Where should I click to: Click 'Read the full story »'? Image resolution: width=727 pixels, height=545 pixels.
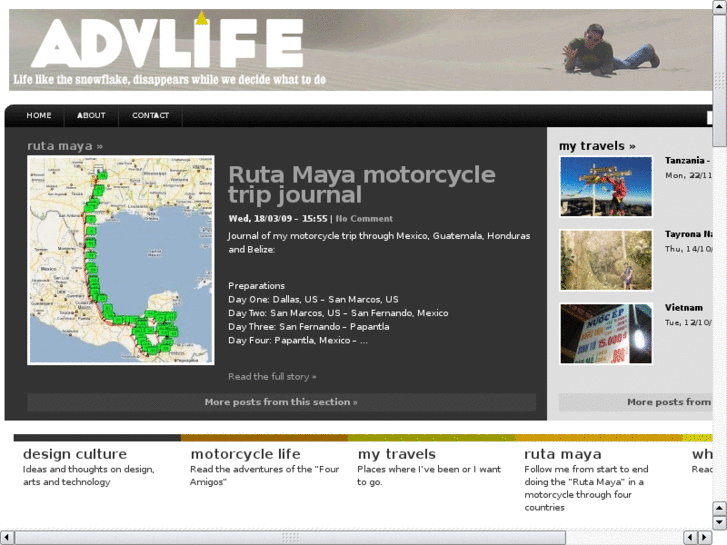(272, 377)
